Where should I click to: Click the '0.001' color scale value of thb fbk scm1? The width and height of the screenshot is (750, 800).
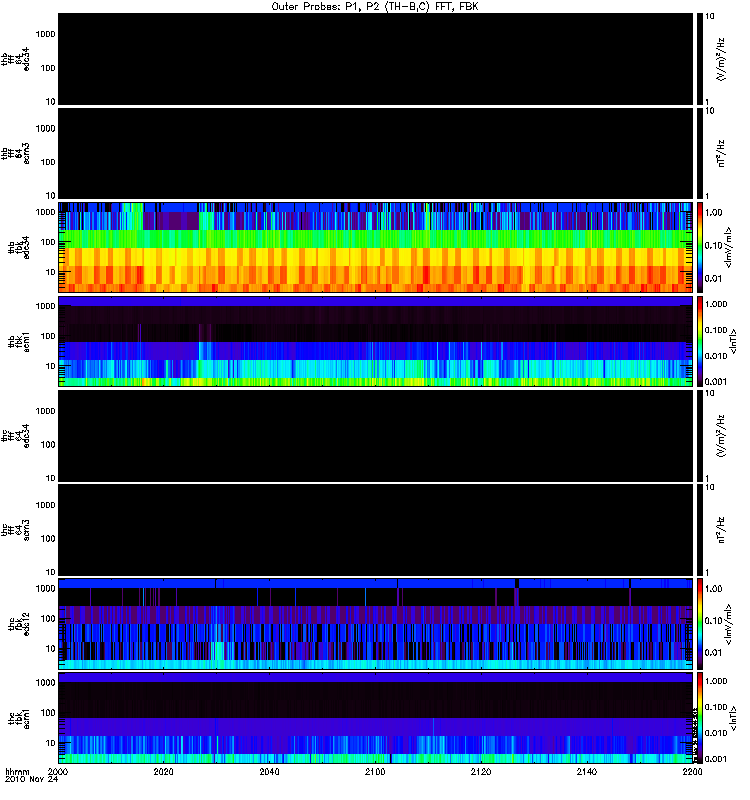[716, 382]
